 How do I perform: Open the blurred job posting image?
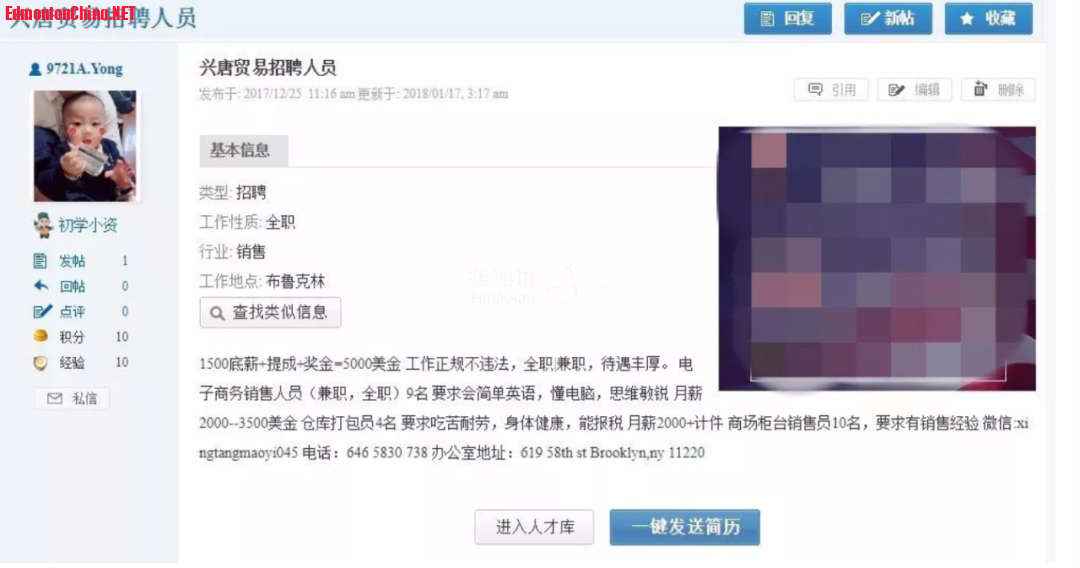point(877,258)
